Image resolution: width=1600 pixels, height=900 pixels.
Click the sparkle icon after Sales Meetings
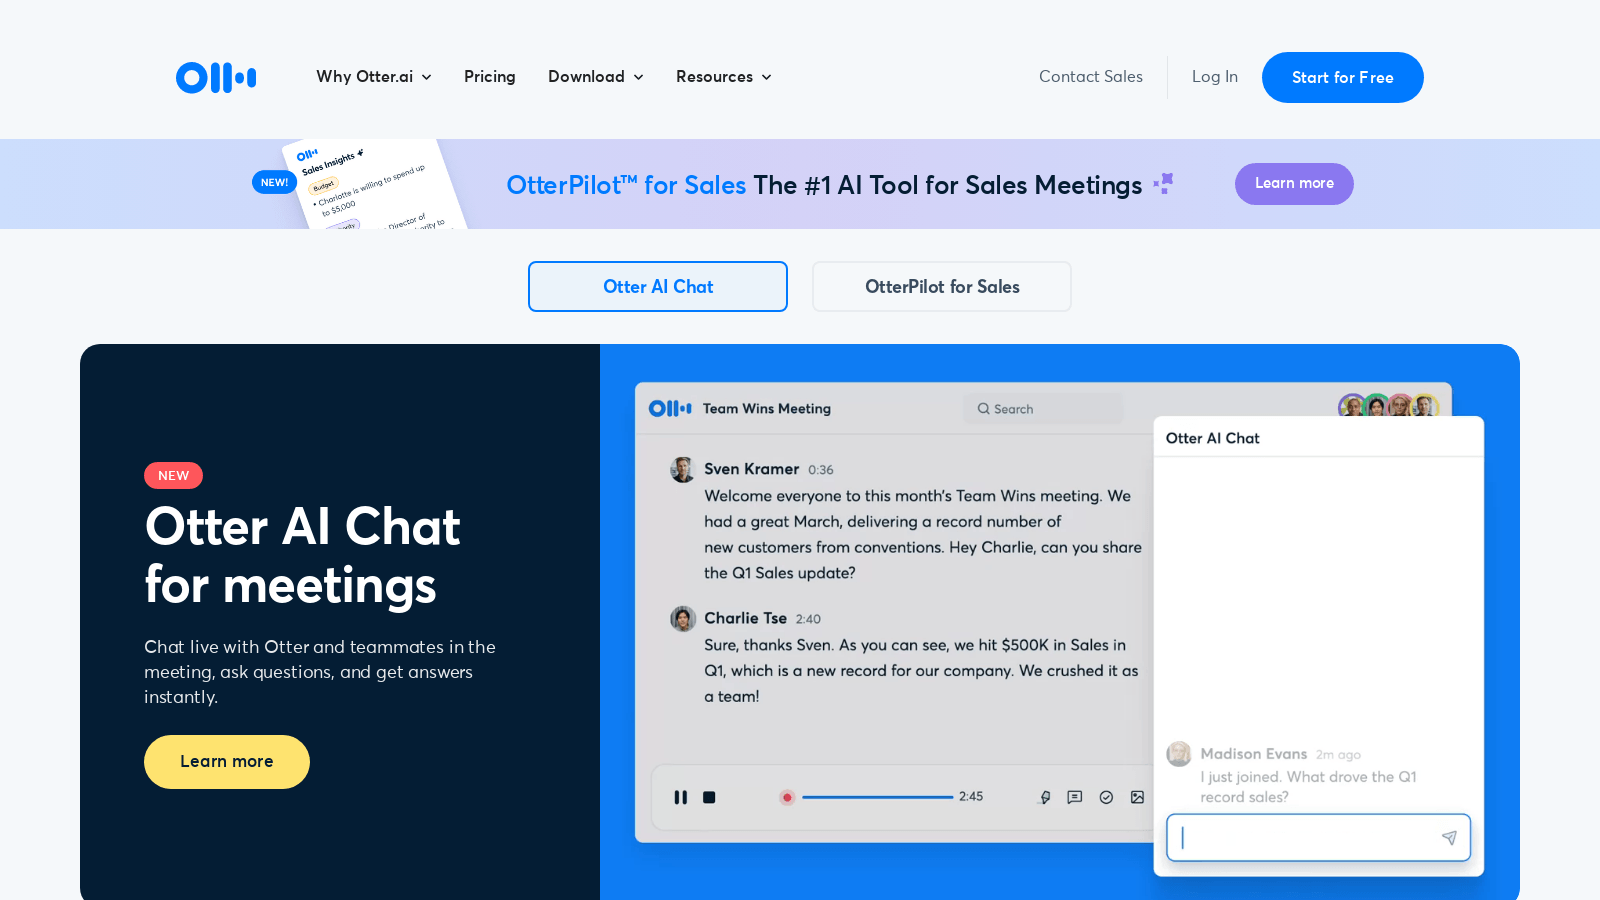[x=1163, y=183]
